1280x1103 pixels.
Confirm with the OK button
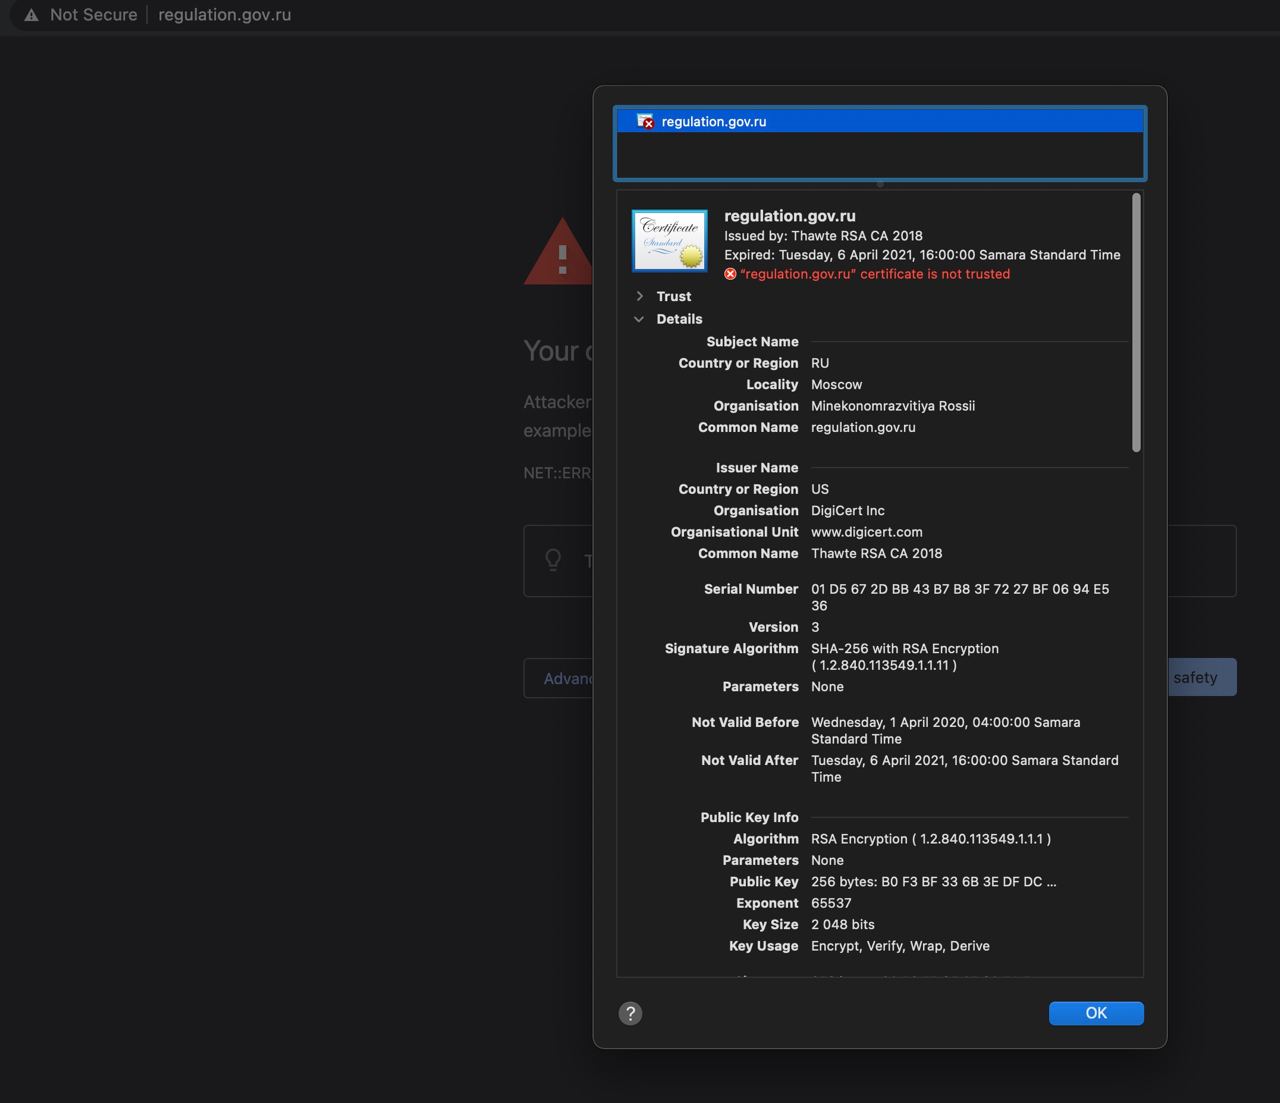click(x=1096, y=1013)
